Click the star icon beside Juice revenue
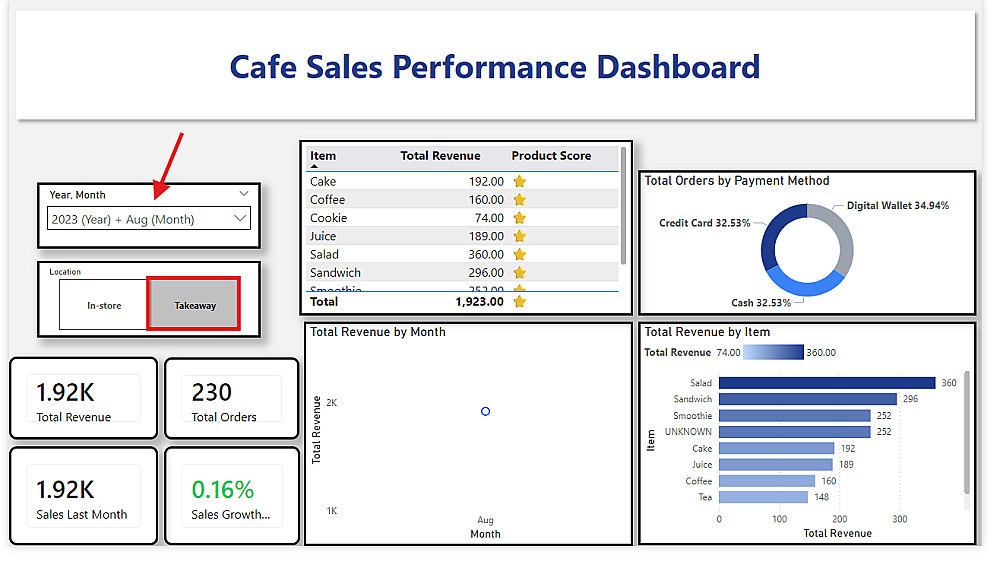 pos(520,237)
